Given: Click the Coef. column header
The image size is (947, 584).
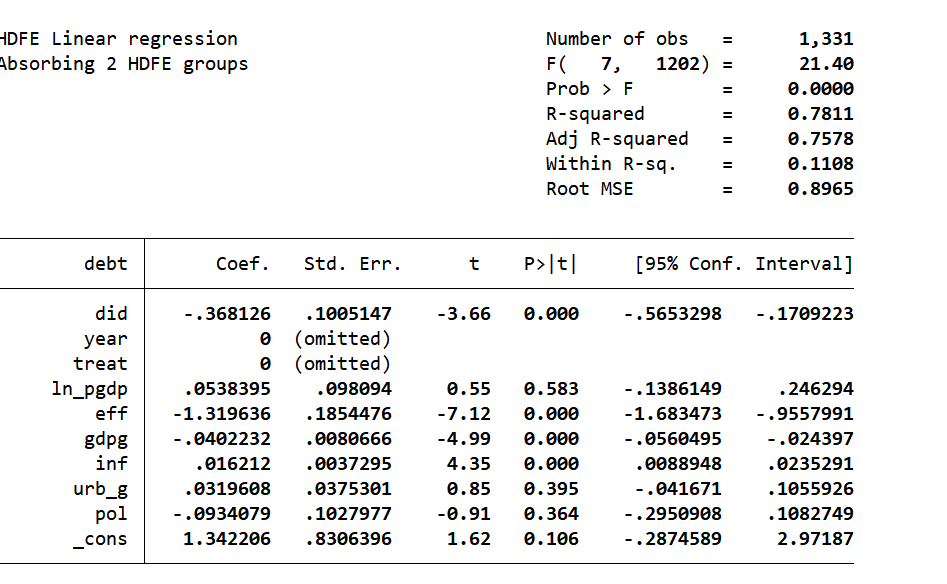Looking at the screenshot, I should pos(243,264).
